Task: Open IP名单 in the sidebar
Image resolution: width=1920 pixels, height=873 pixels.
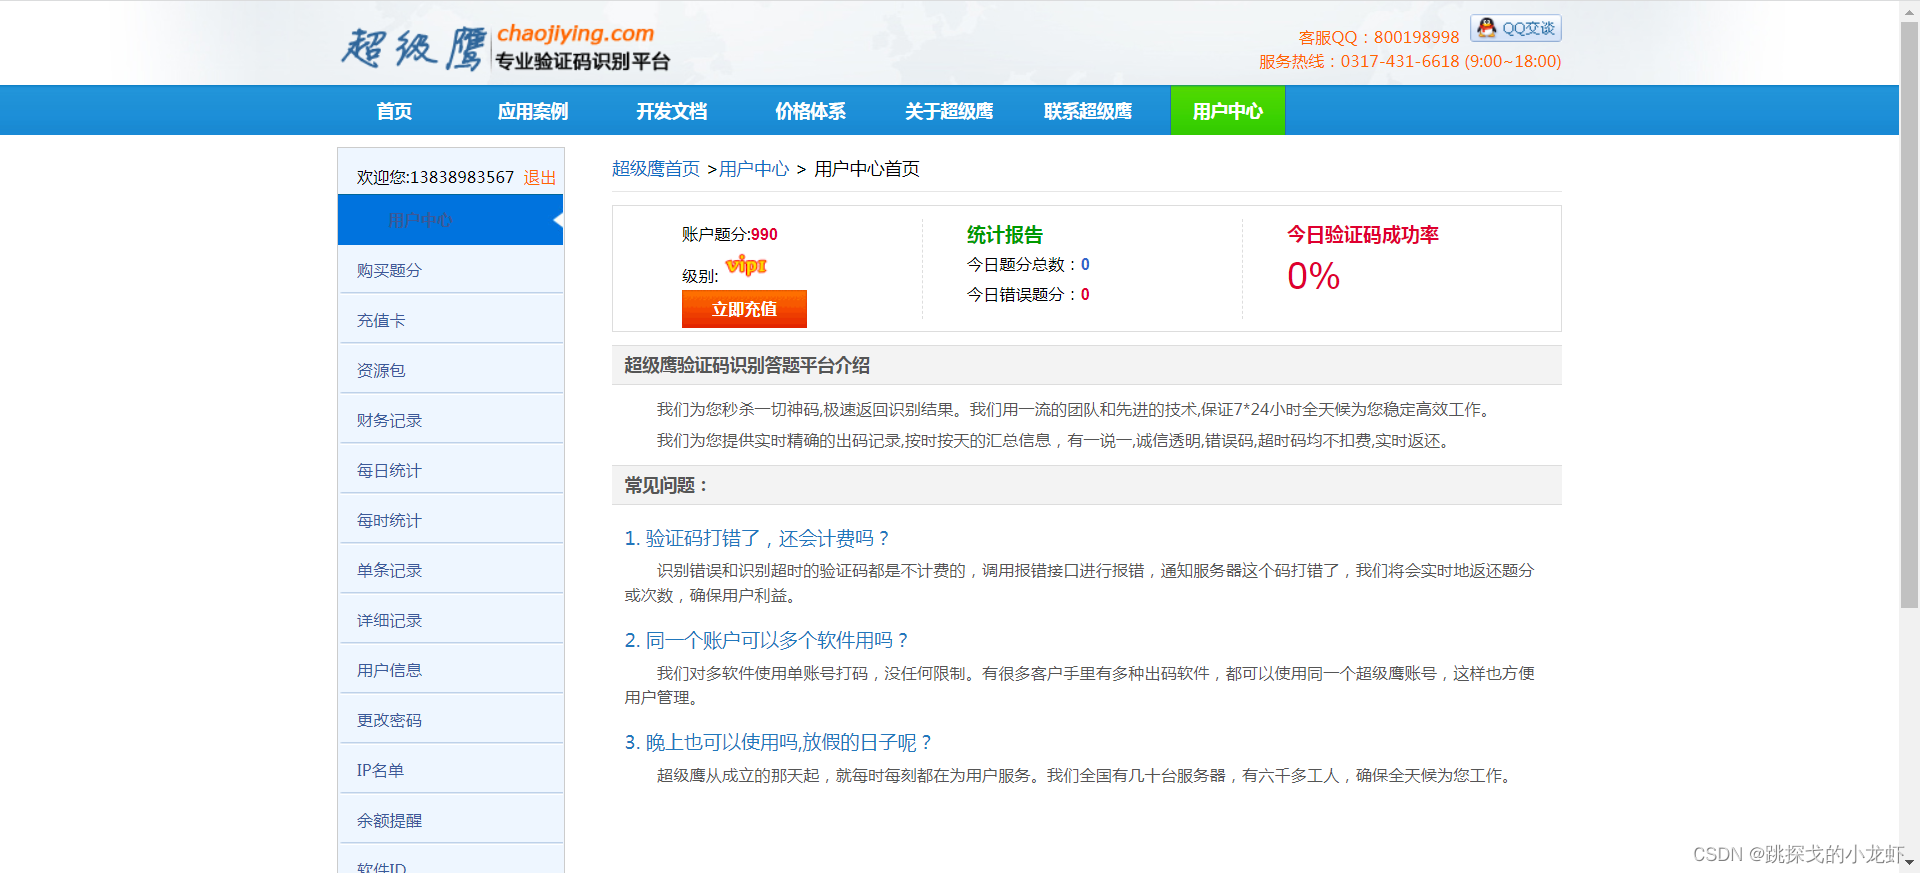Action: 451,770
